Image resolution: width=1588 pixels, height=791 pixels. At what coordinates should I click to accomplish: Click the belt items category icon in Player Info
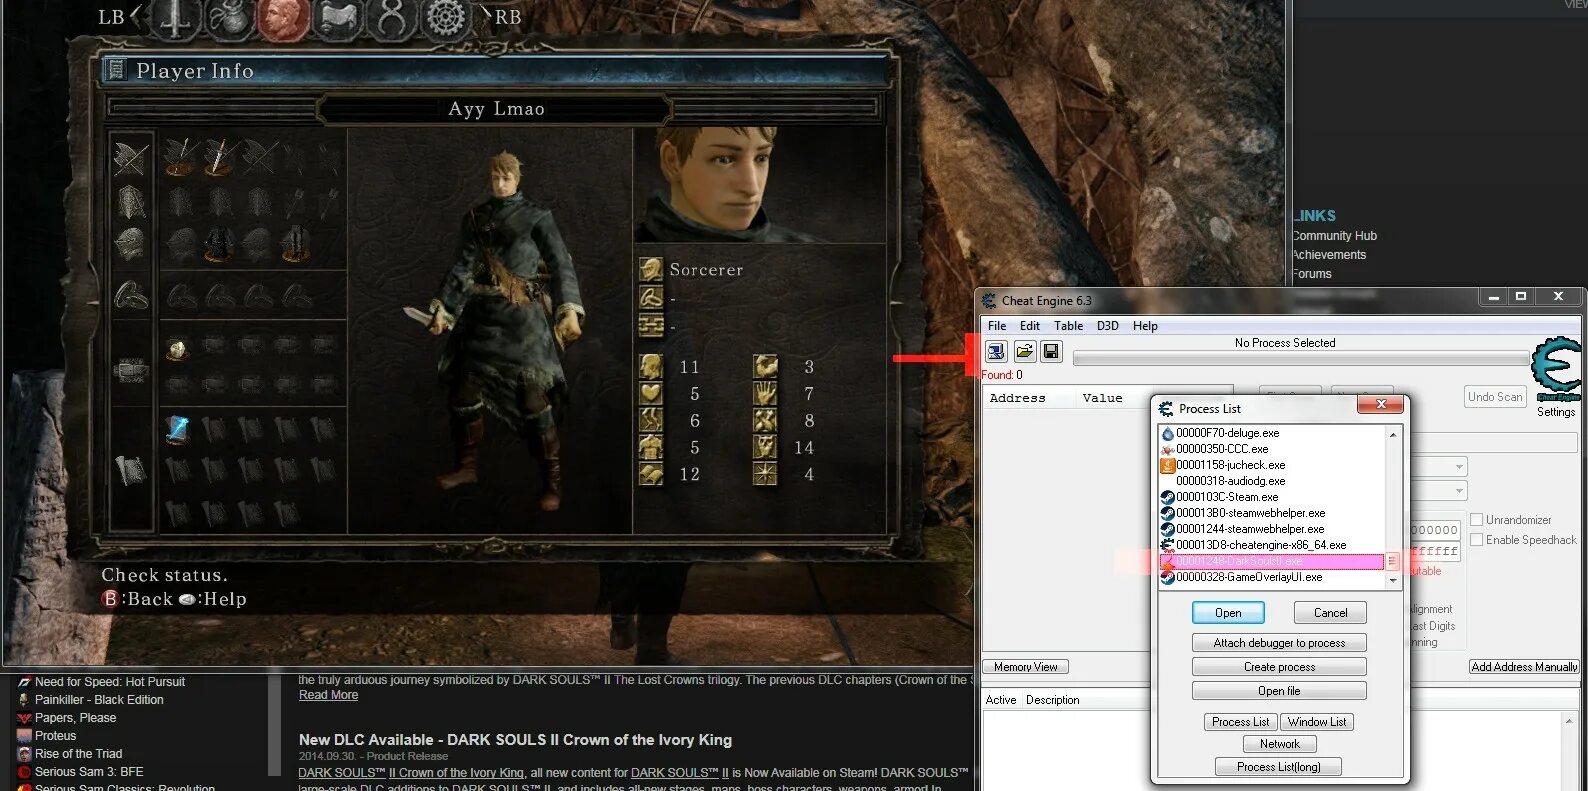click(131, 371)
